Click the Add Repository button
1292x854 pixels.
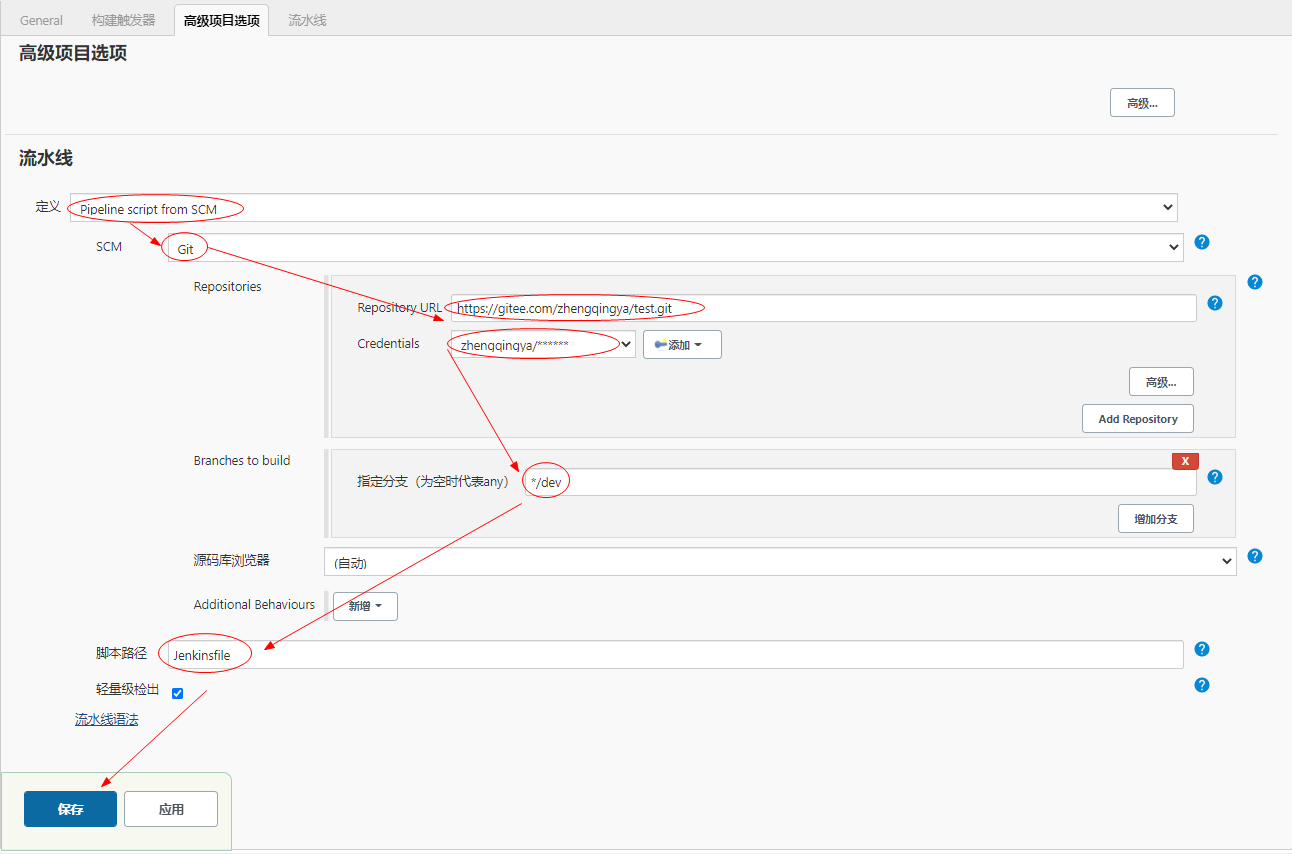tap(1138, 419)
